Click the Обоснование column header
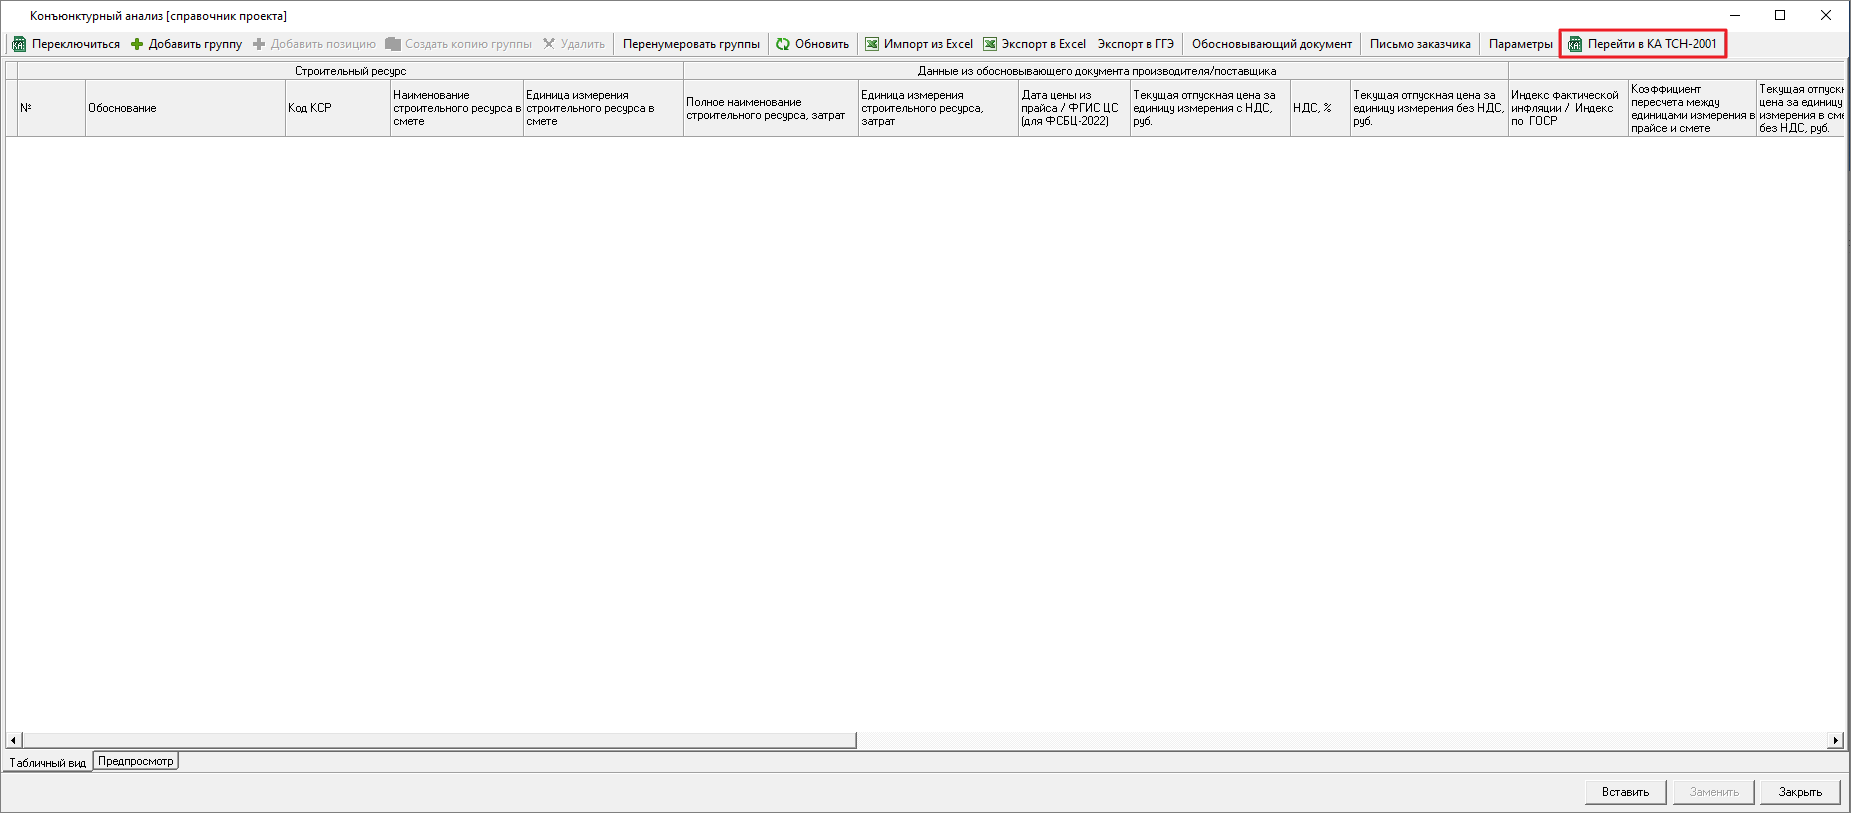 point(185,108)
